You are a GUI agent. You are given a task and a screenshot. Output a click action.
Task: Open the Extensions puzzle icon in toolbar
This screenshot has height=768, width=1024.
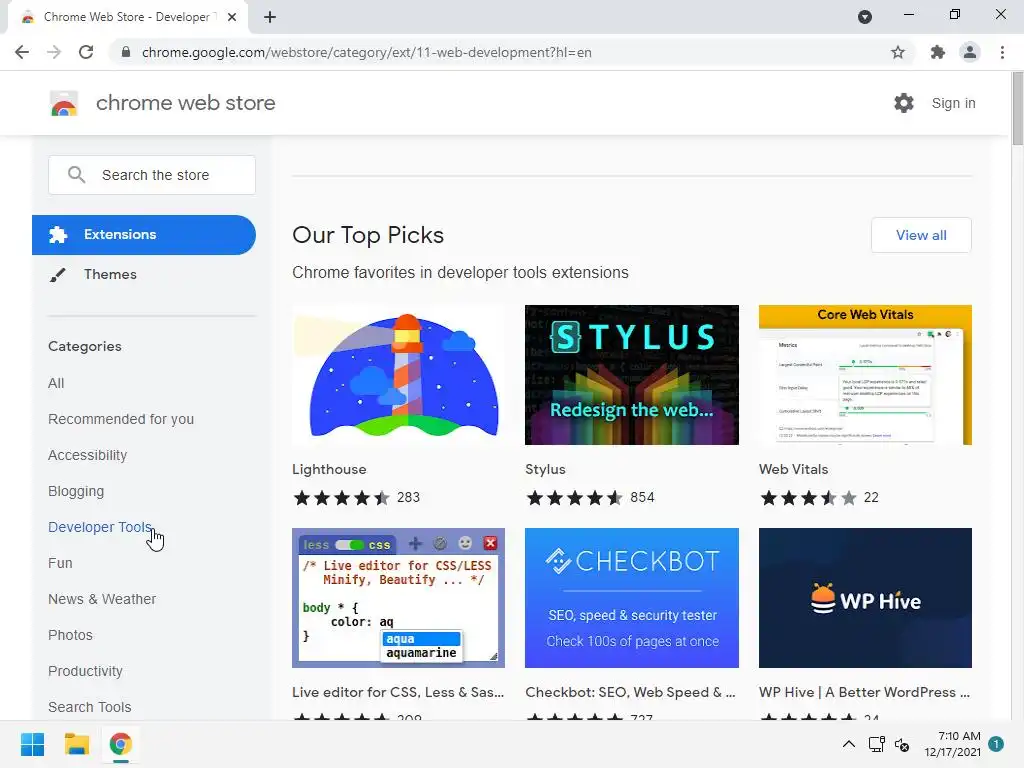point(938,52)
